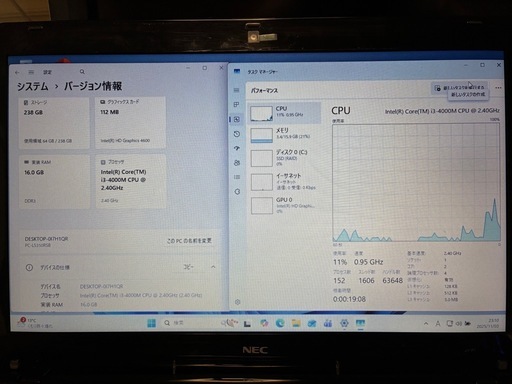Open Task View icon on taskbar
The image size is (512, 384).
click(x=247, y=323)
